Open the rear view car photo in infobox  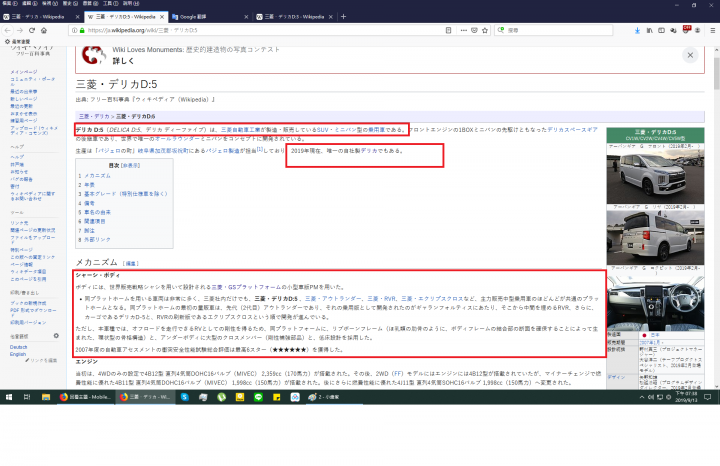pyautogui.click(x=655, y=237)
